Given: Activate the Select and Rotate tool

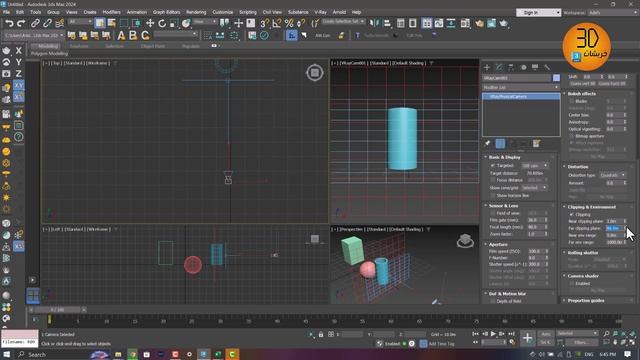Looking at the screenshot, I should (x=162, y=23).
